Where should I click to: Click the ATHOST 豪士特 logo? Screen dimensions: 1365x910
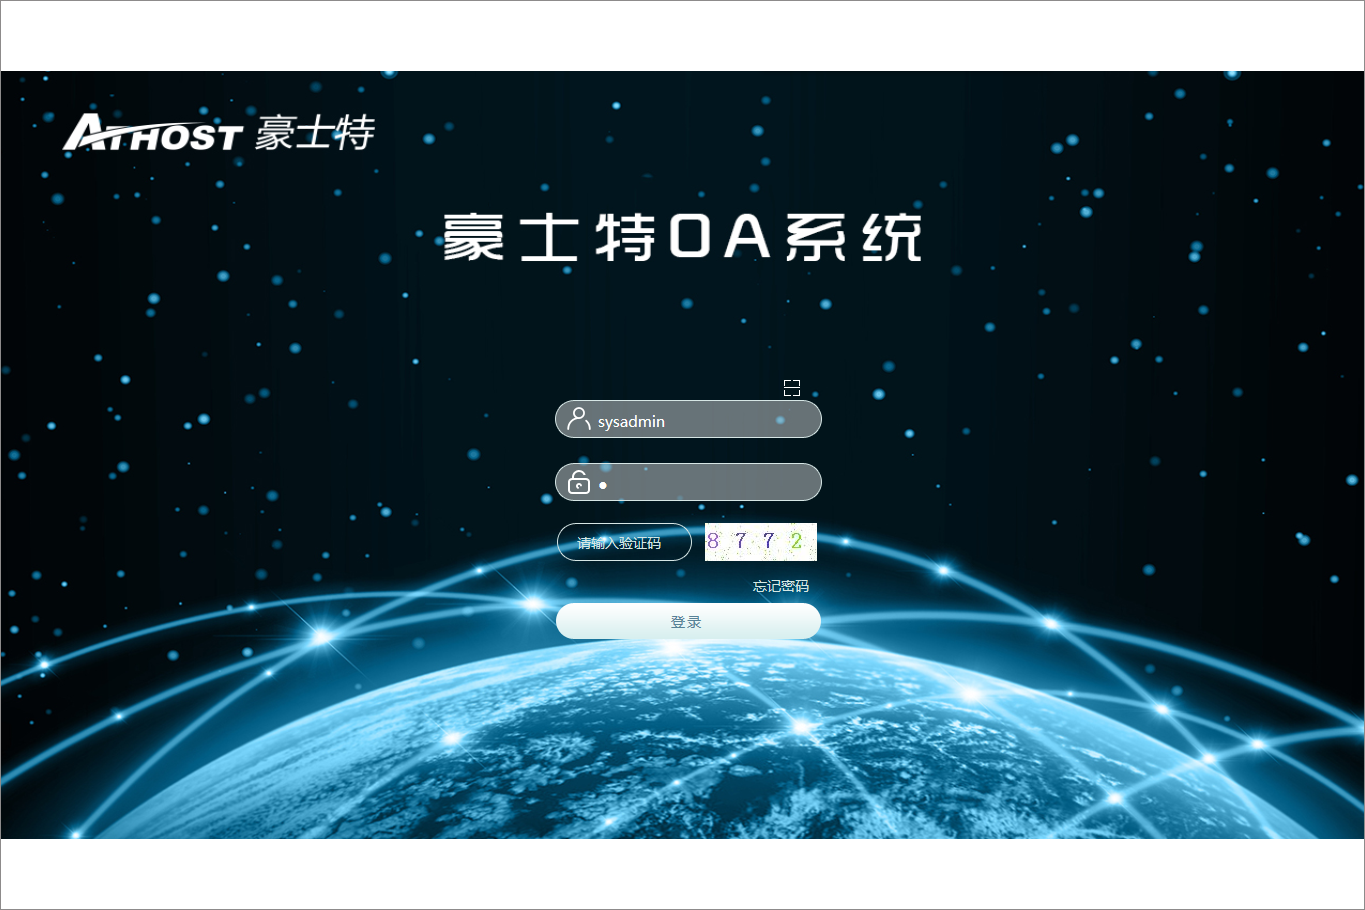[x=219, y=132]
